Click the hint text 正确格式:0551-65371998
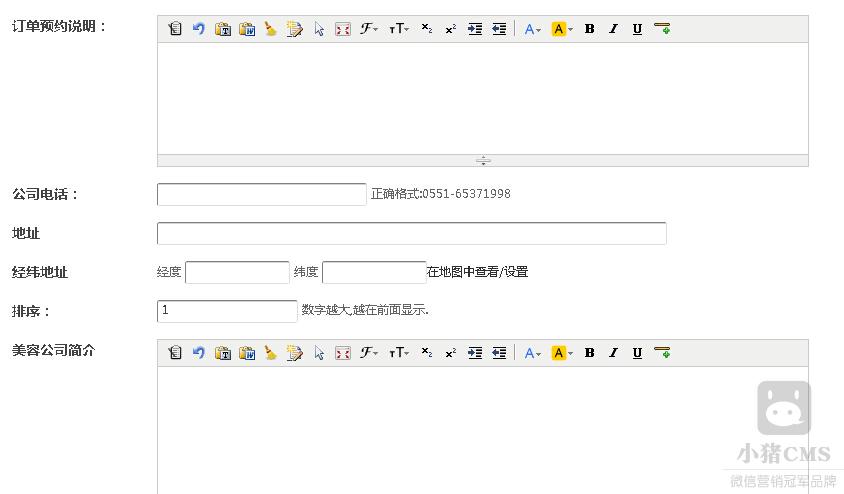844x494 pixels. pyautogui.click(x=441, y=194)
